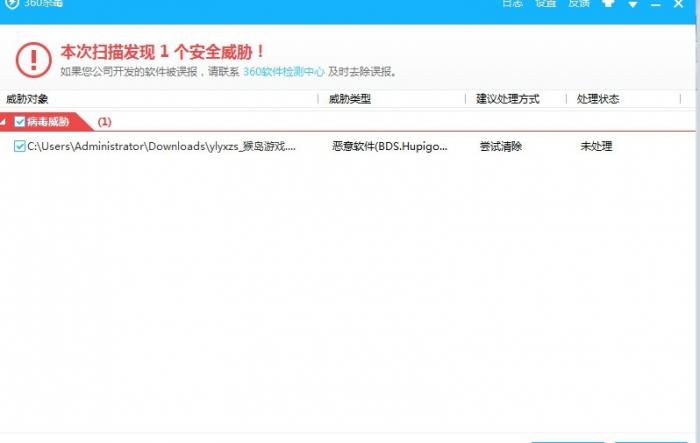Open the 360软件检测中心 link
This screenshot has width=700, height=443.
(283, 71)
